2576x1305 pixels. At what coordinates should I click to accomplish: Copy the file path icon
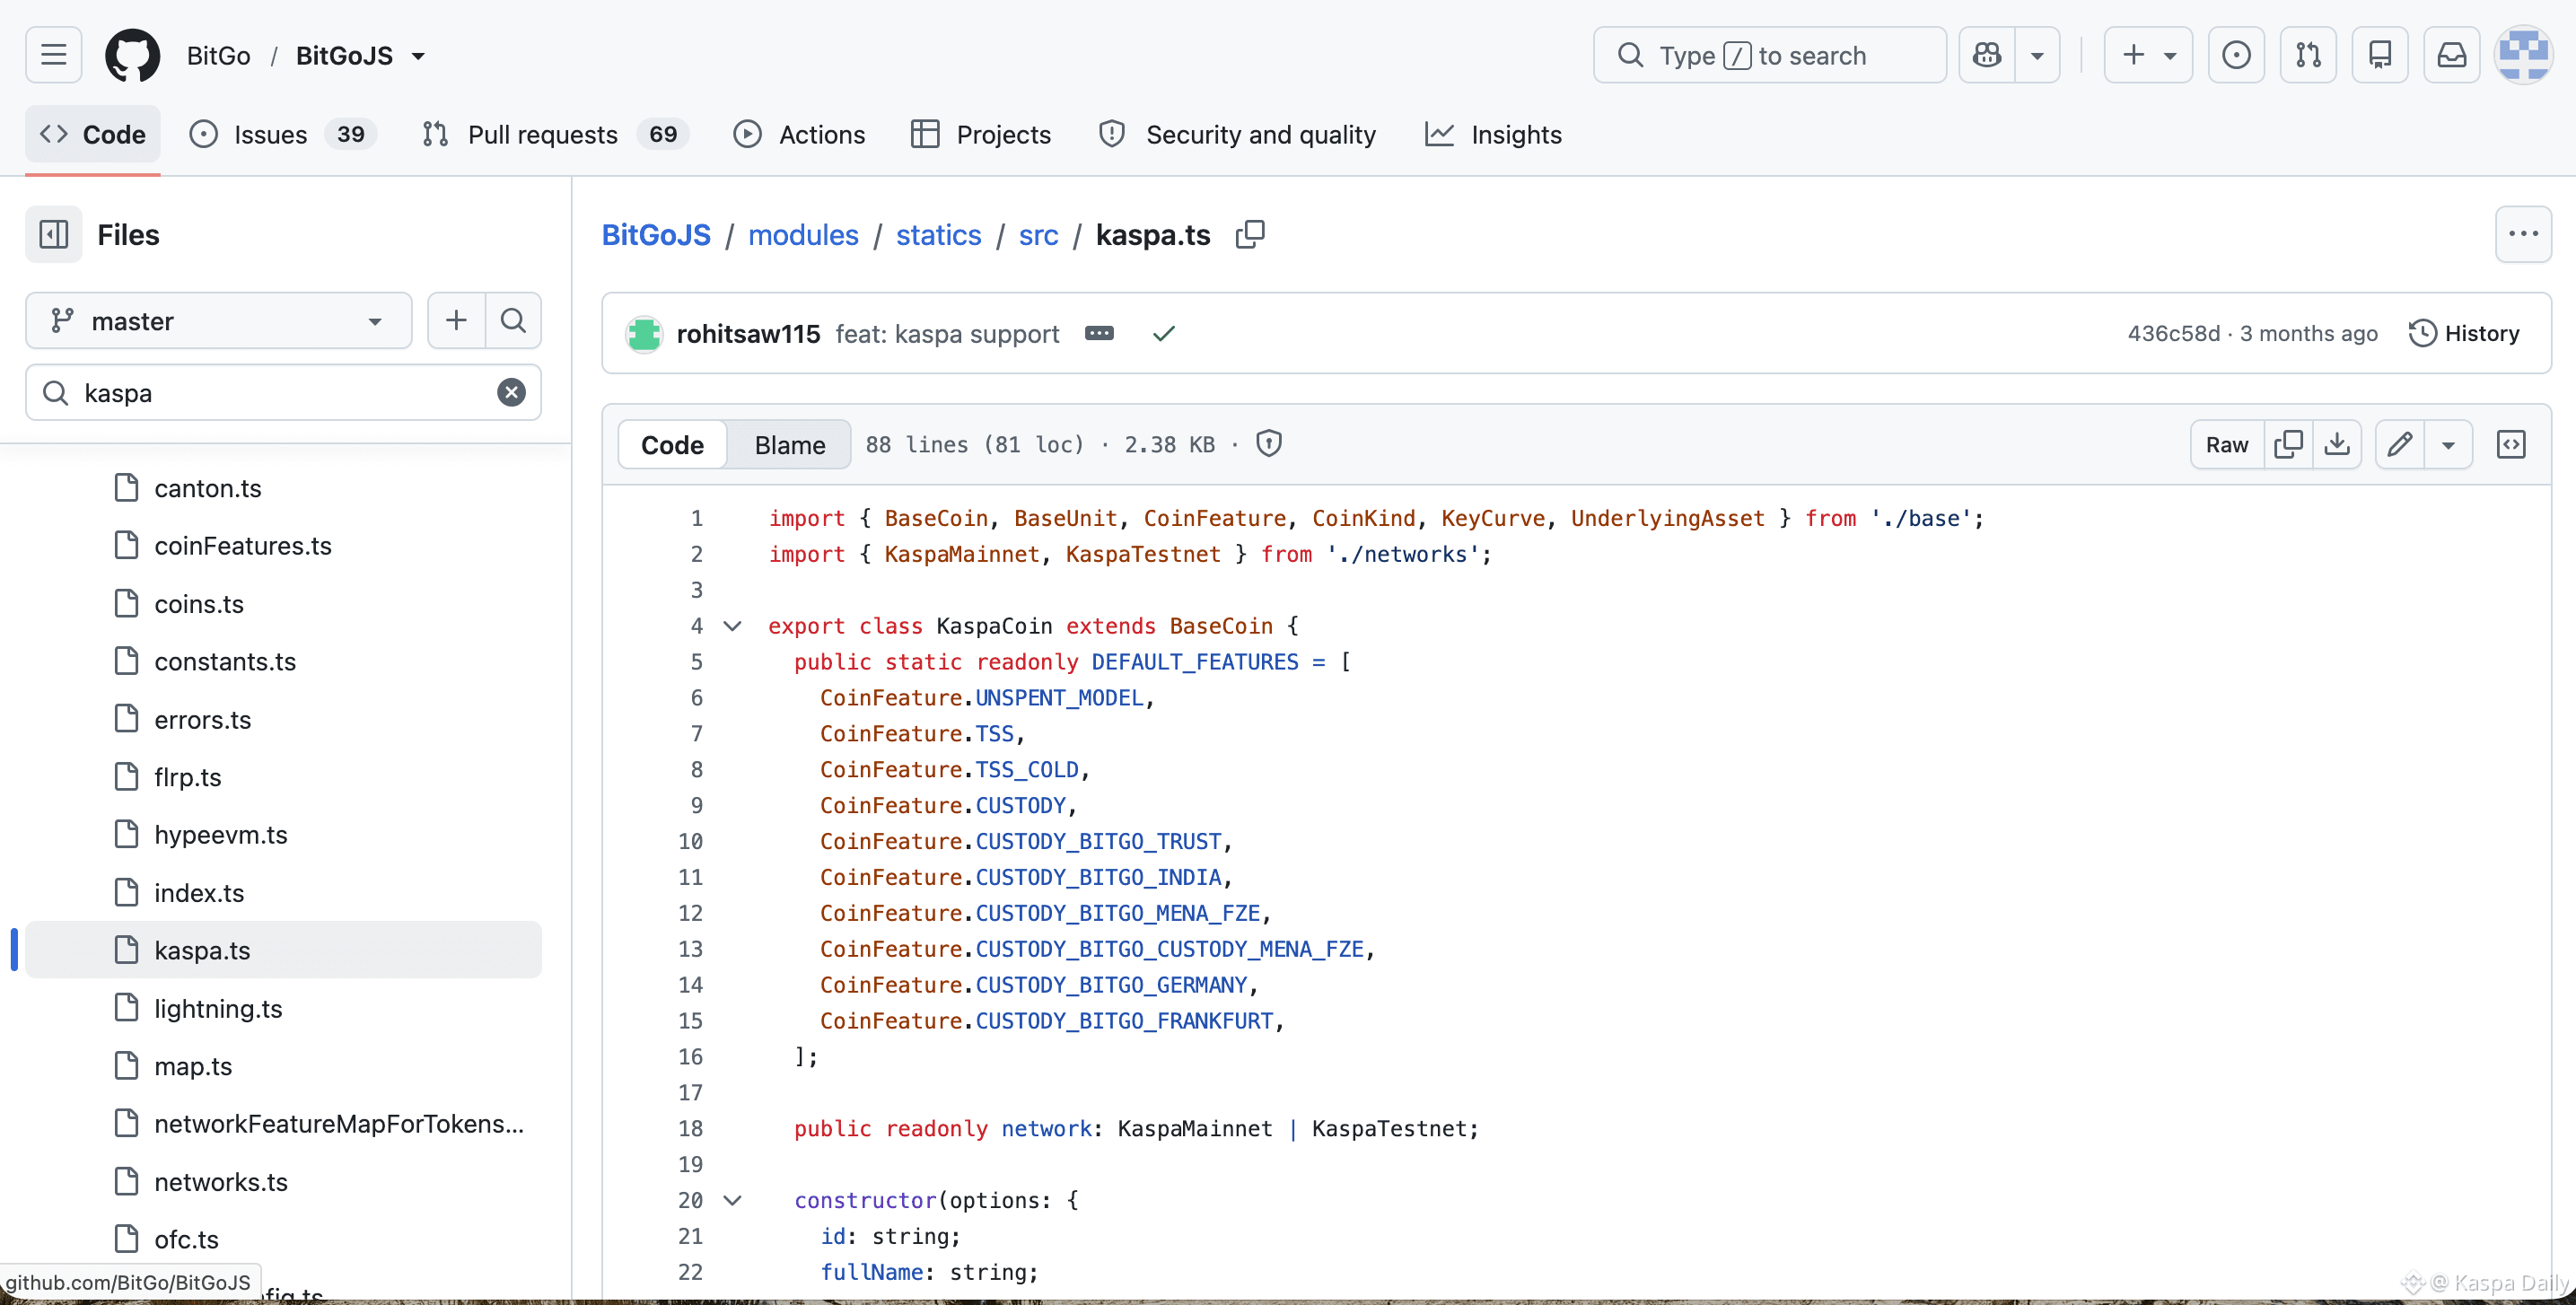(x=1250, y=235)
